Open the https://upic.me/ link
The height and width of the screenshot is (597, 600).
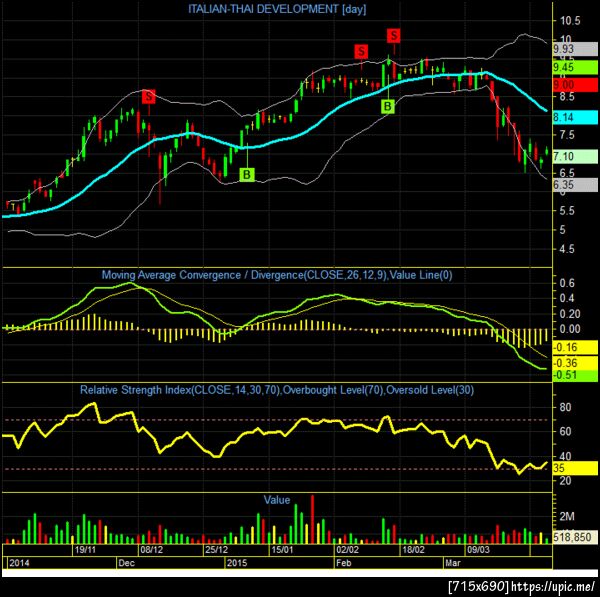point(553,586)
